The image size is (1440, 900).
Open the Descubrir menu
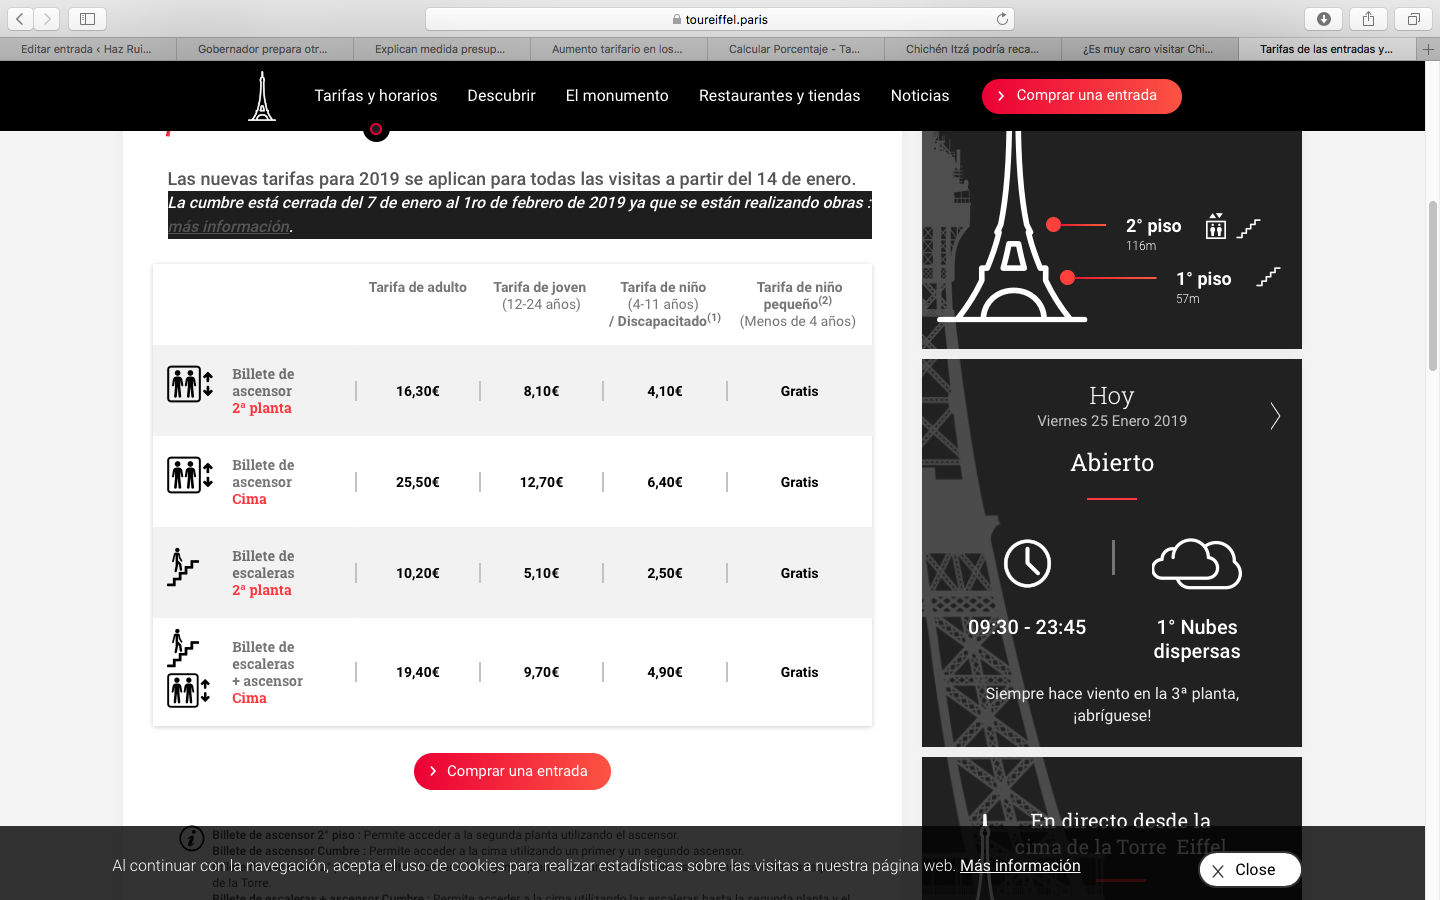pyautogui.click(x=501, y=96)
